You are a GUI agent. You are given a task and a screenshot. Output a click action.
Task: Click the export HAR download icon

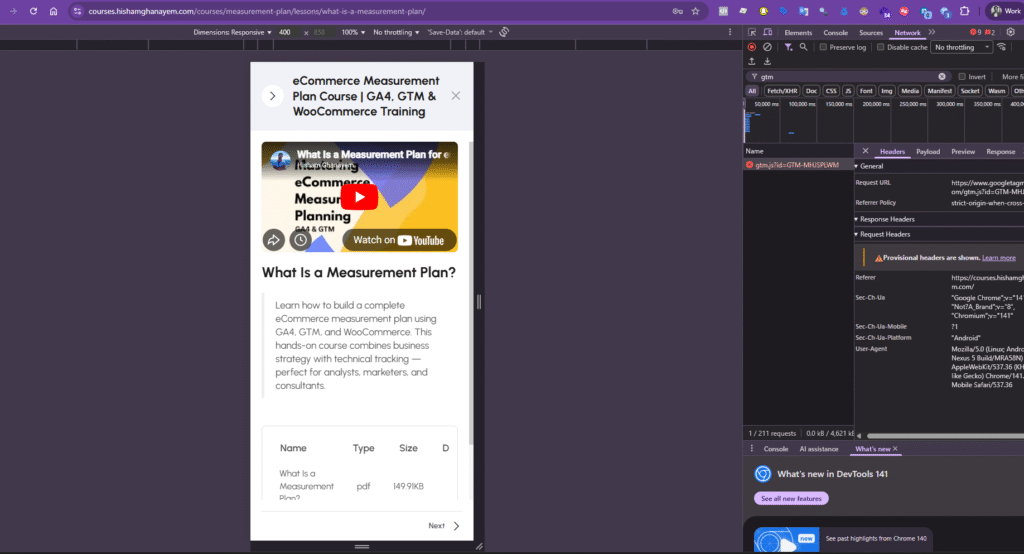(767, 61)
